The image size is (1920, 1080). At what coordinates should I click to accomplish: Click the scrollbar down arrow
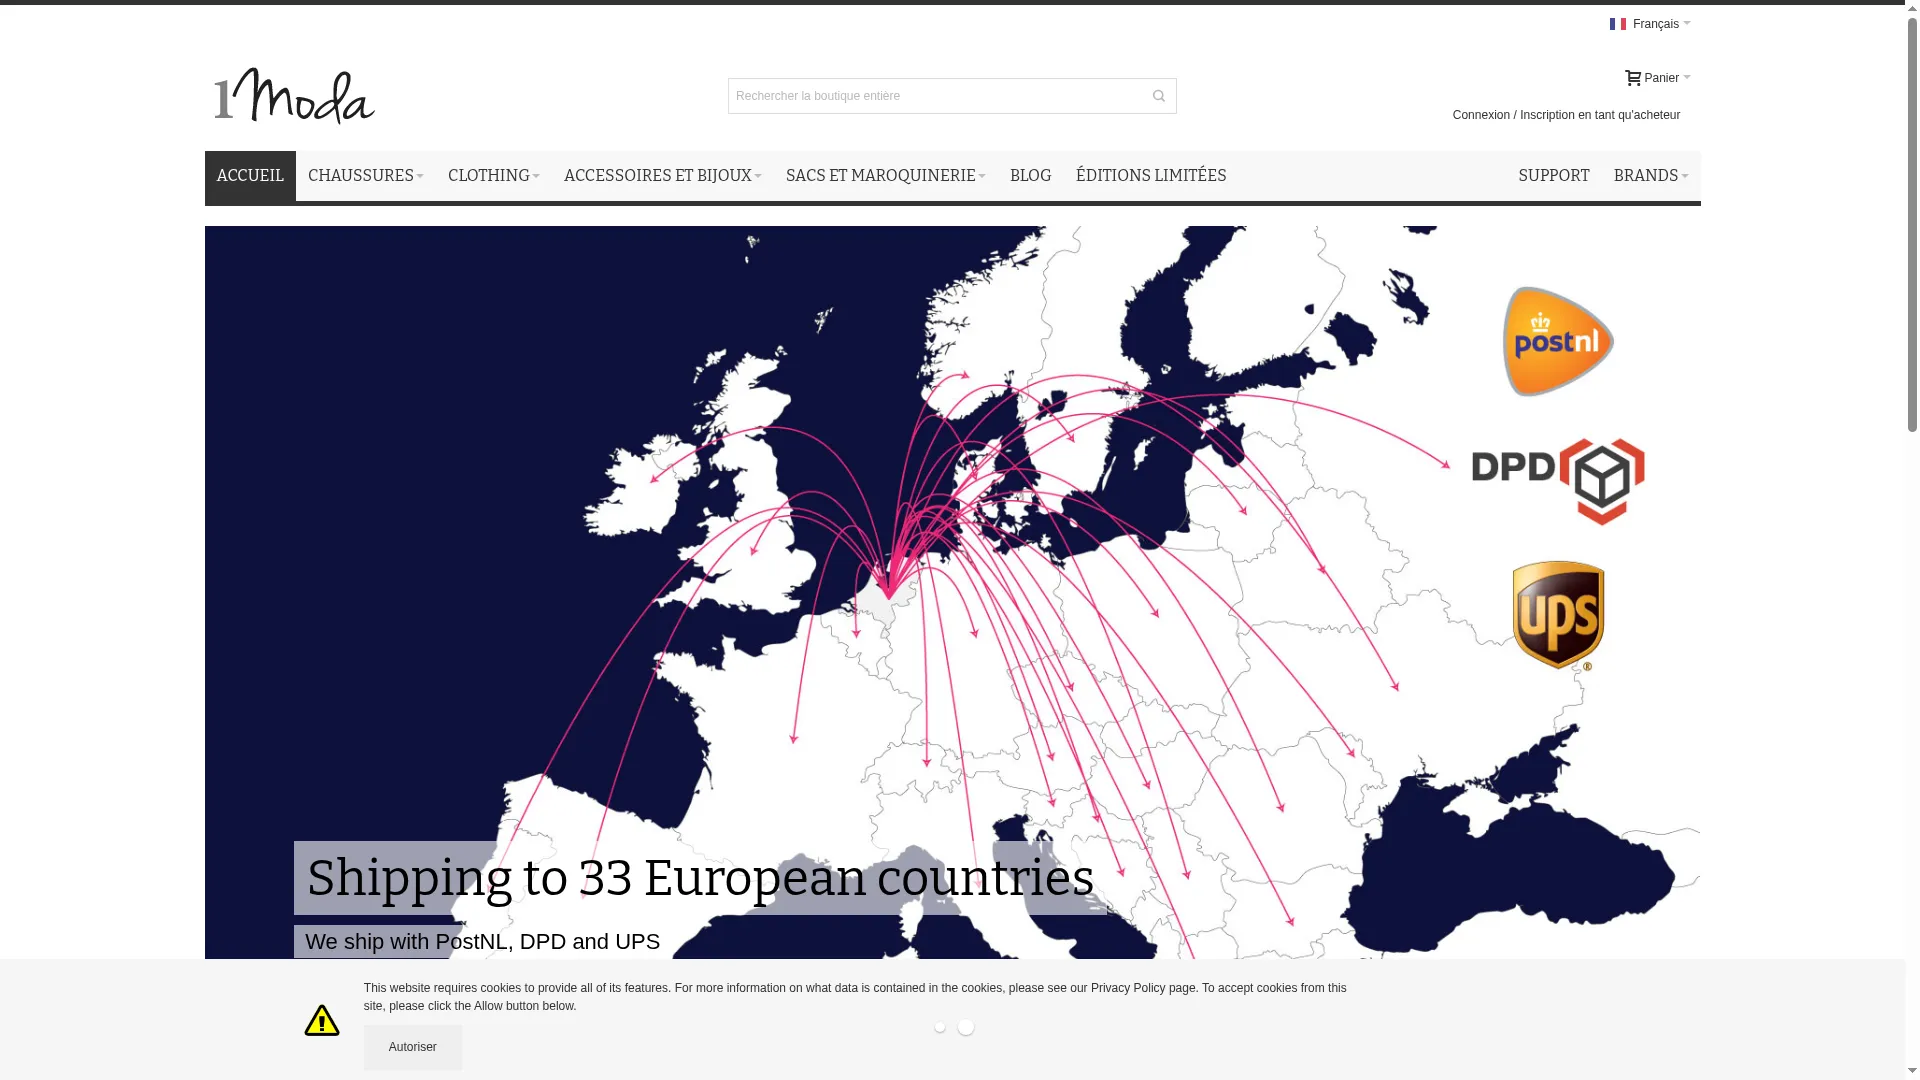1913,1072
